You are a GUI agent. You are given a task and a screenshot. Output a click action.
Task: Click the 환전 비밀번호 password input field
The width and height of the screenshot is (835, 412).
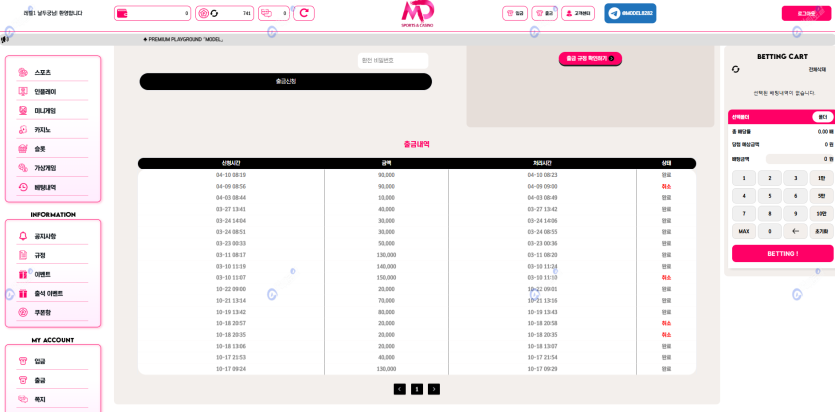(x=393, y=61)
